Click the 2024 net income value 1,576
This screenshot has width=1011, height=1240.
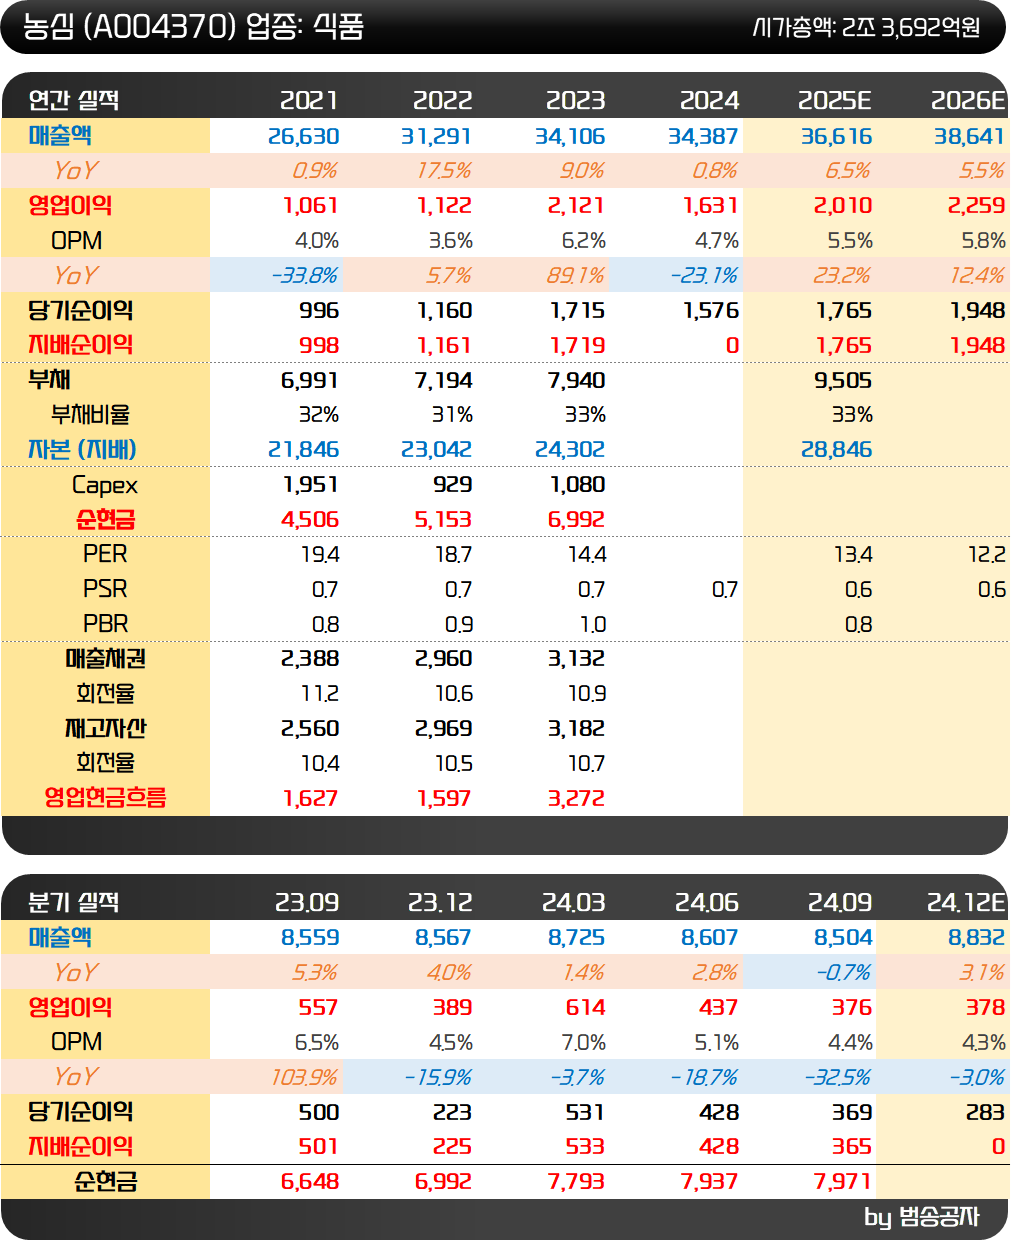[711, 310]
